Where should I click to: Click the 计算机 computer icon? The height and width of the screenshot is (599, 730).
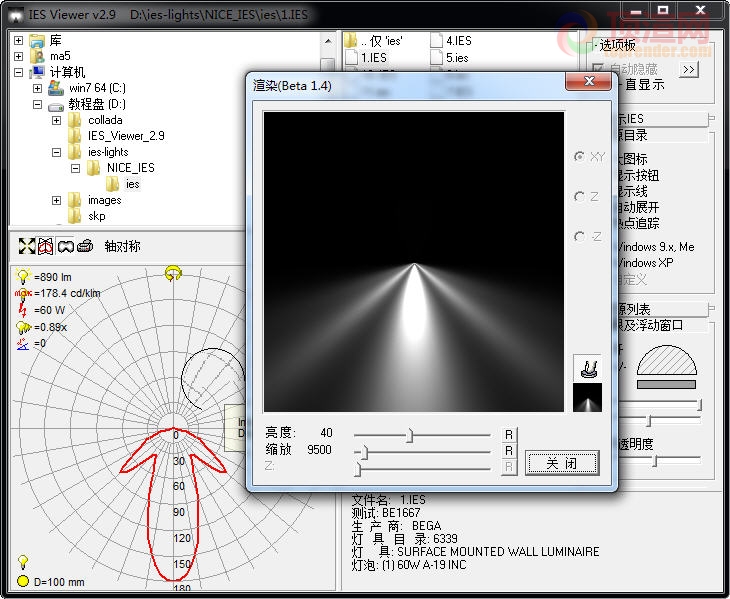click(37, 72)
